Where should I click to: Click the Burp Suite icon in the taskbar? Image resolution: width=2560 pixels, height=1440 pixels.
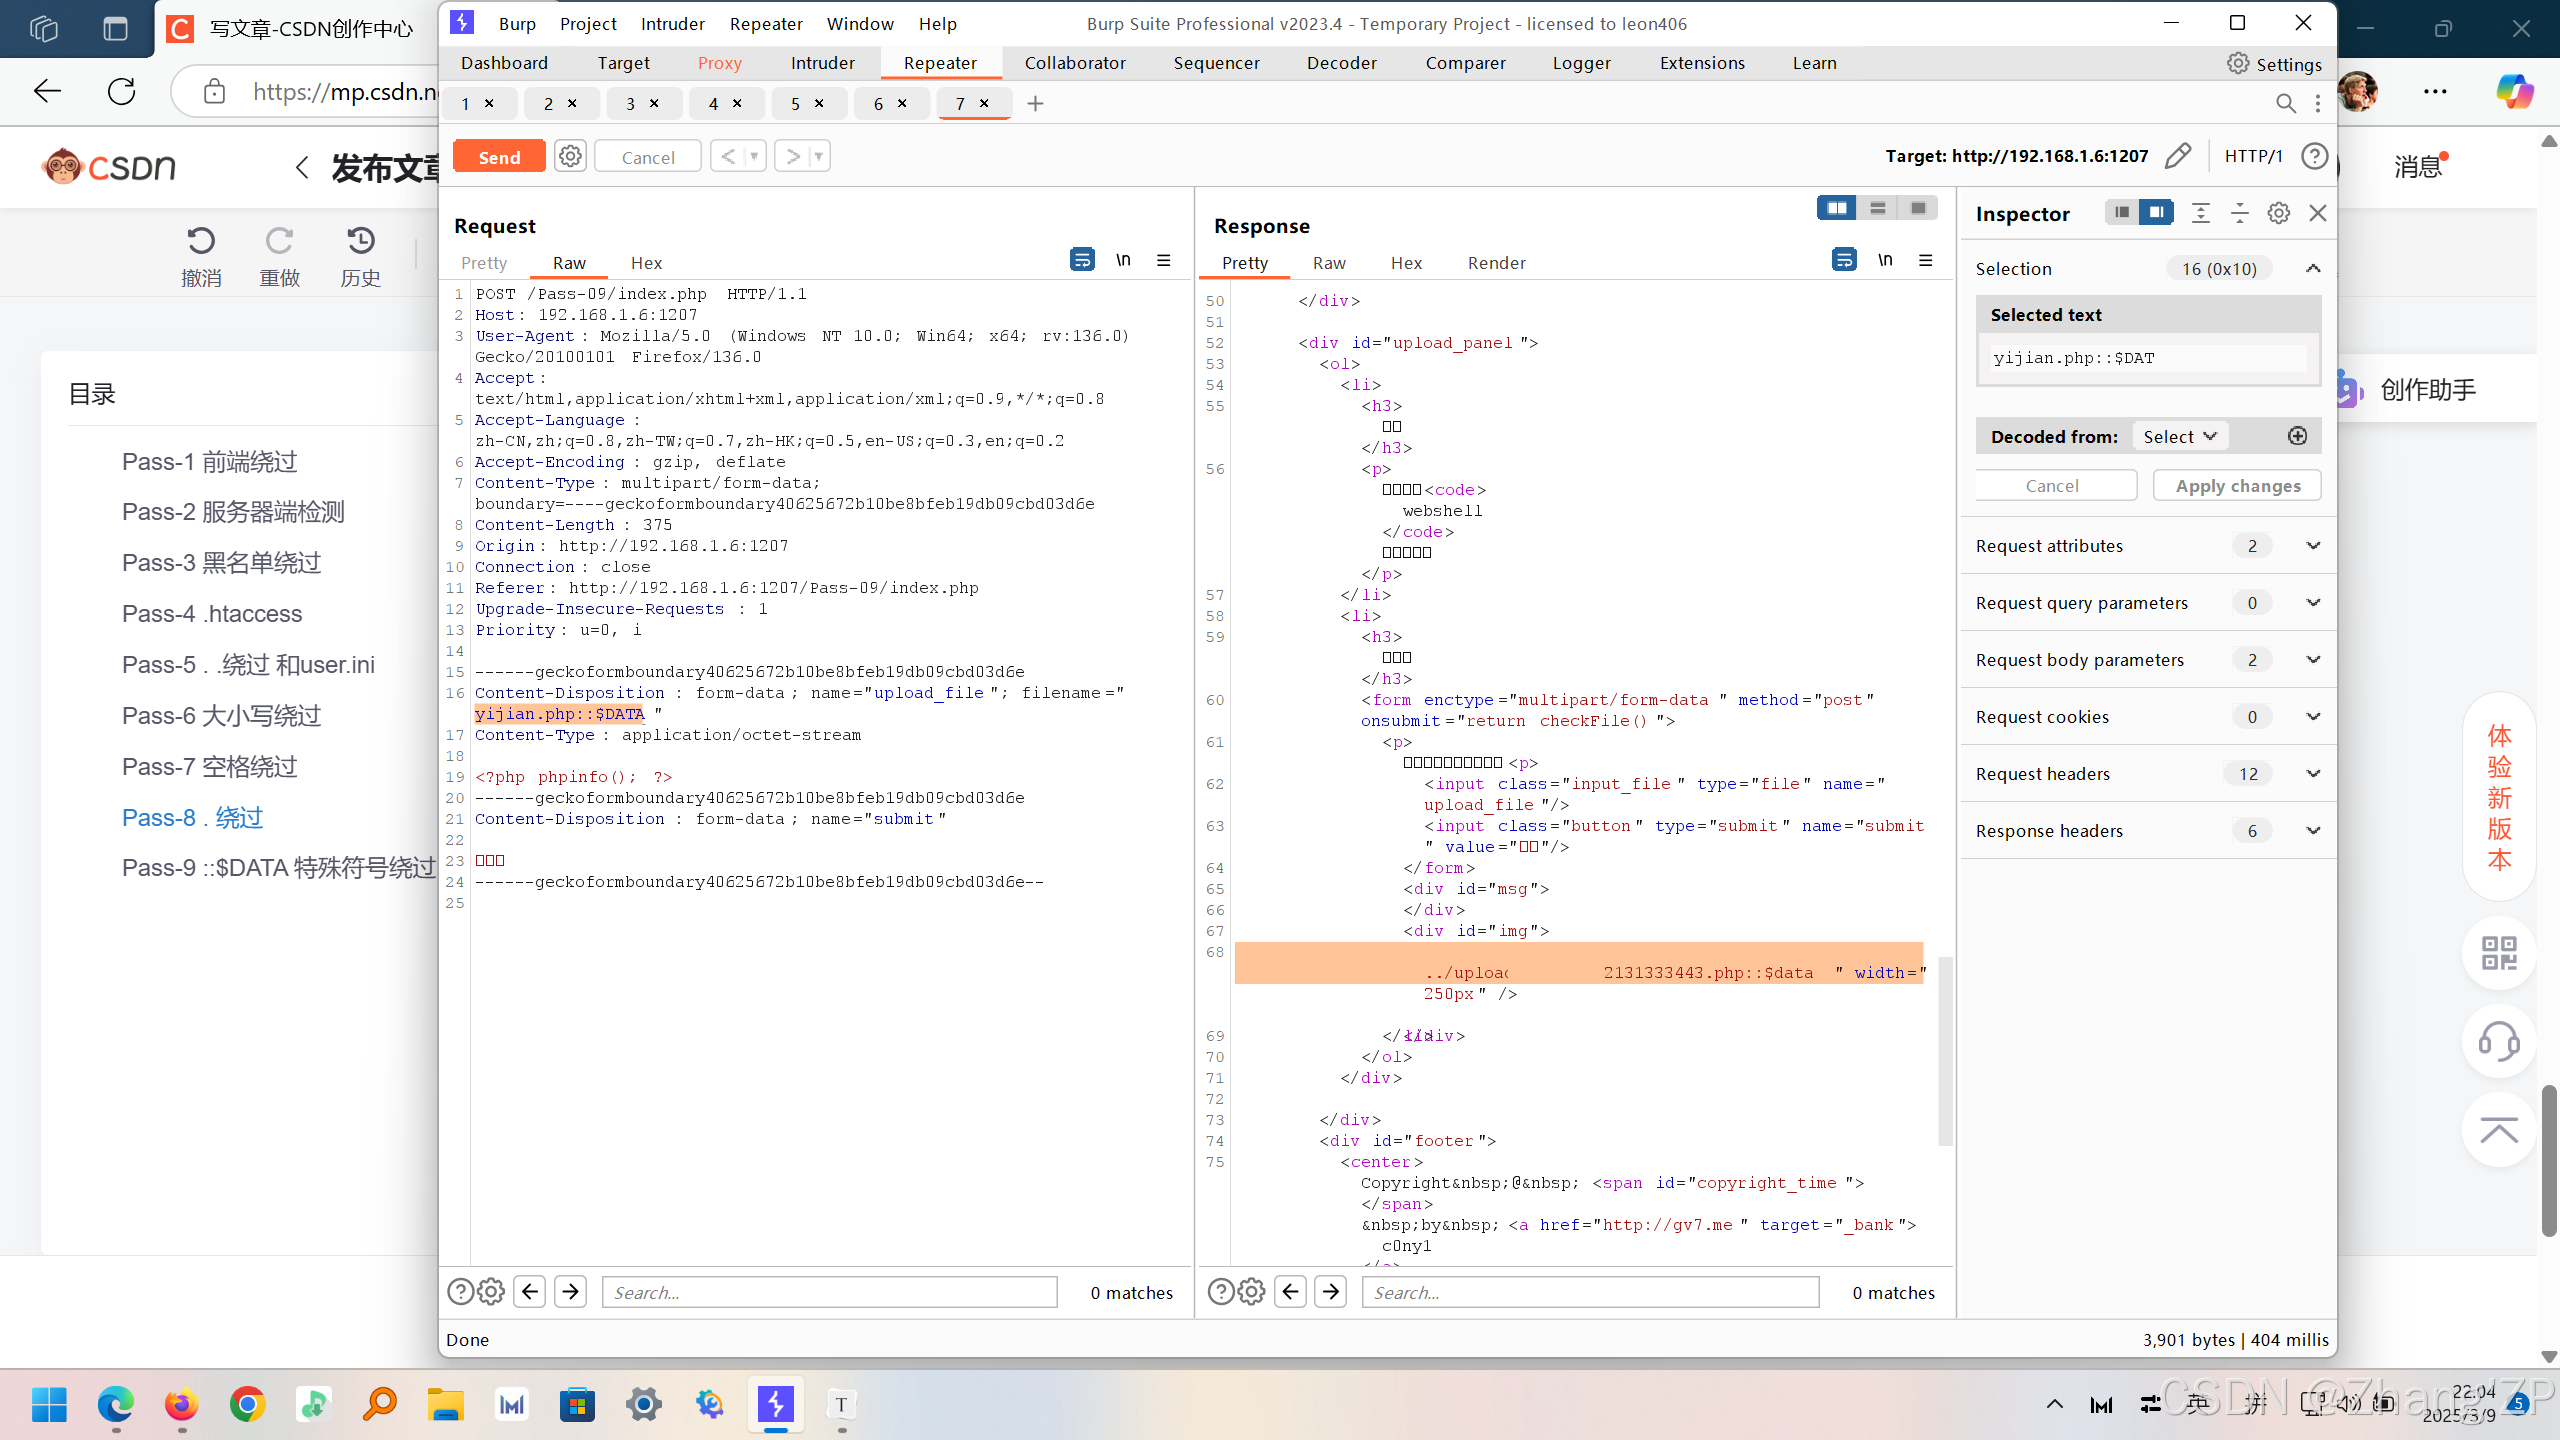[x=775, y=1404]
